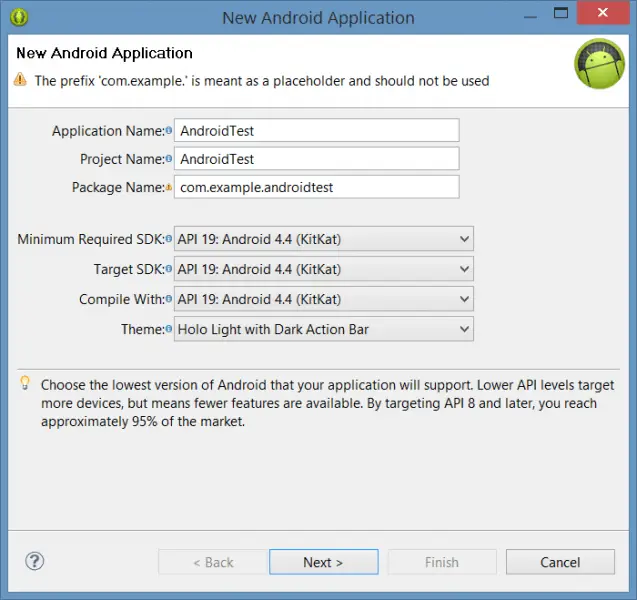Click info decorator next to Application Name
The height and width of the screenshot is (600, 637).
168,132
